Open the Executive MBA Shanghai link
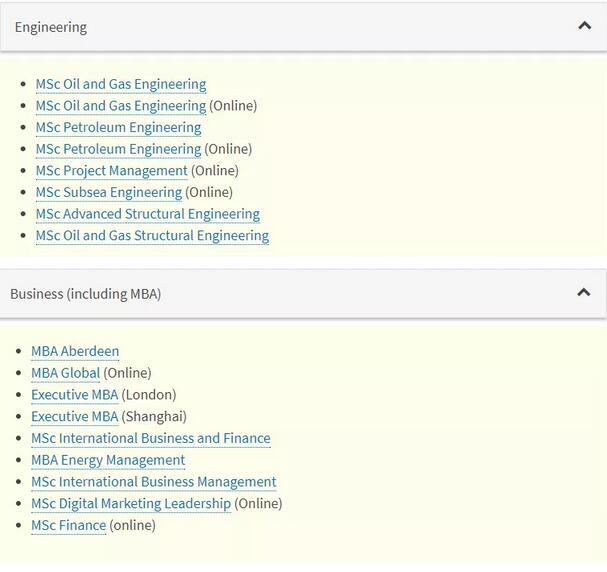The width and height of the screenshot is (607, 572). 74,416
